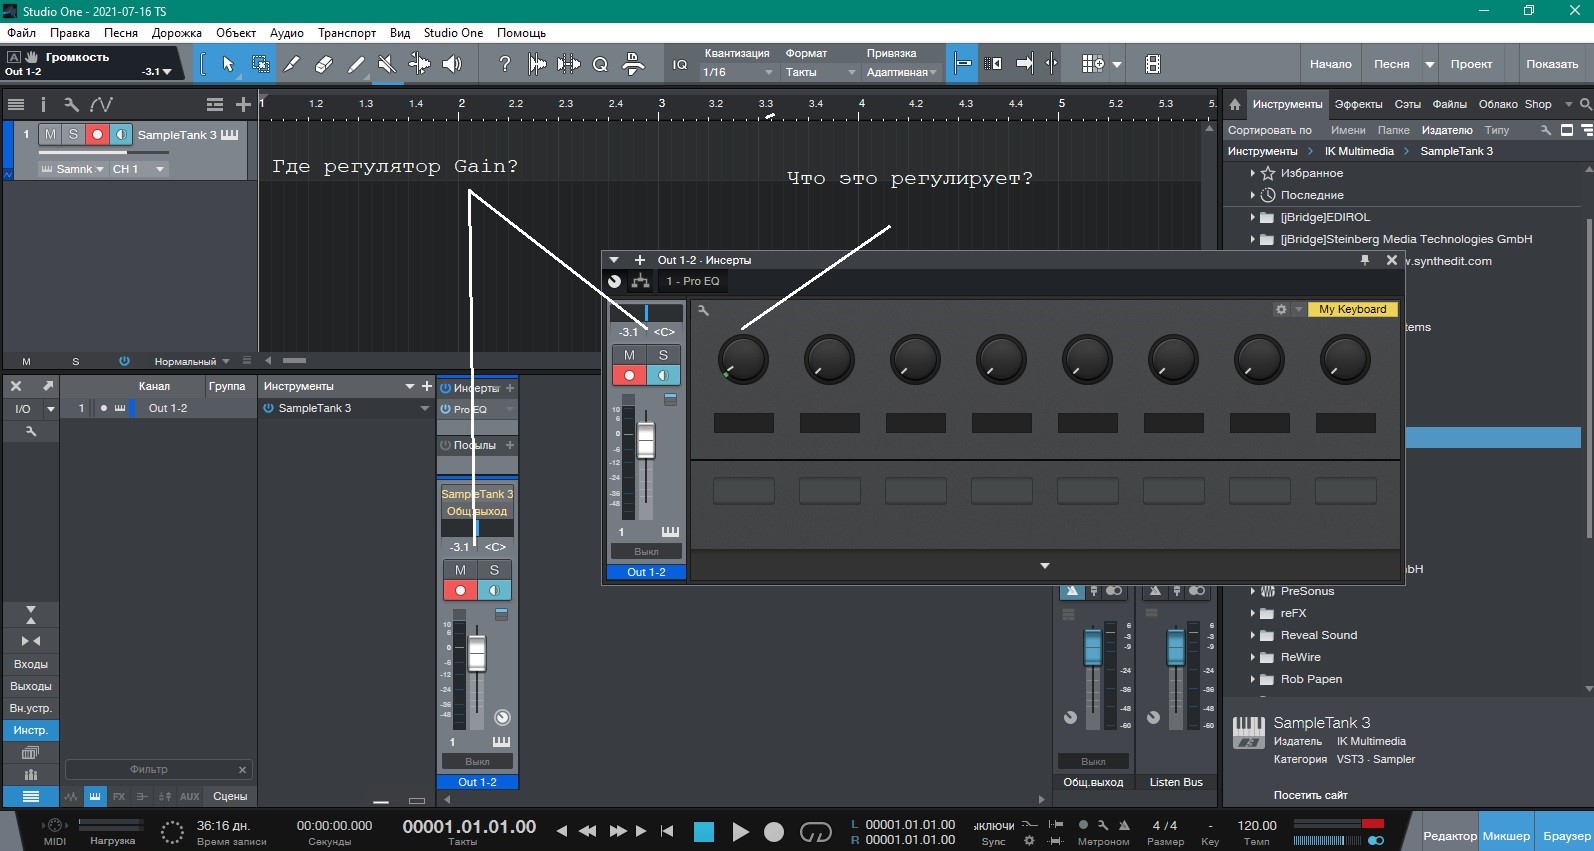
Task: Toggle Inserts section power in mixer channel
Action: coord(446,387)
